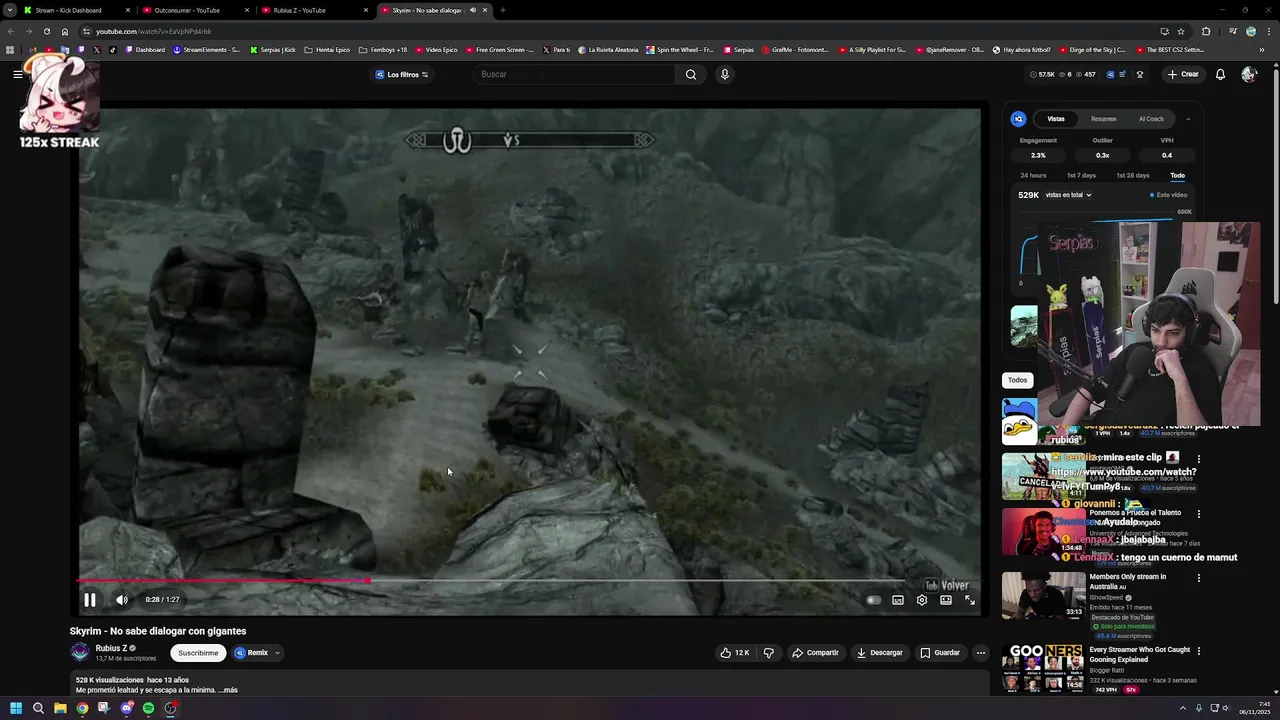Open Every Streamer Who Got Caught thumbnail

click(1044, 668)
